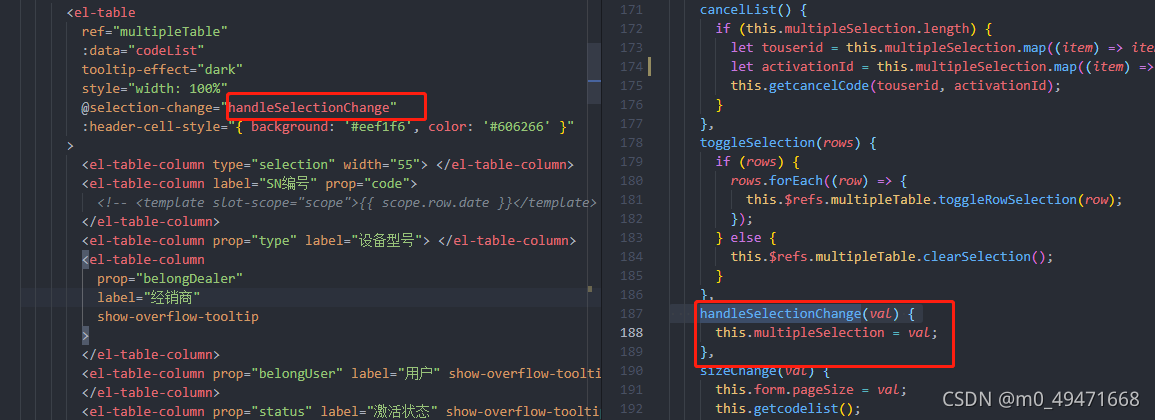
Task: Click tooltip-effect="dark" attribute
Action: [x=162, y=70]
